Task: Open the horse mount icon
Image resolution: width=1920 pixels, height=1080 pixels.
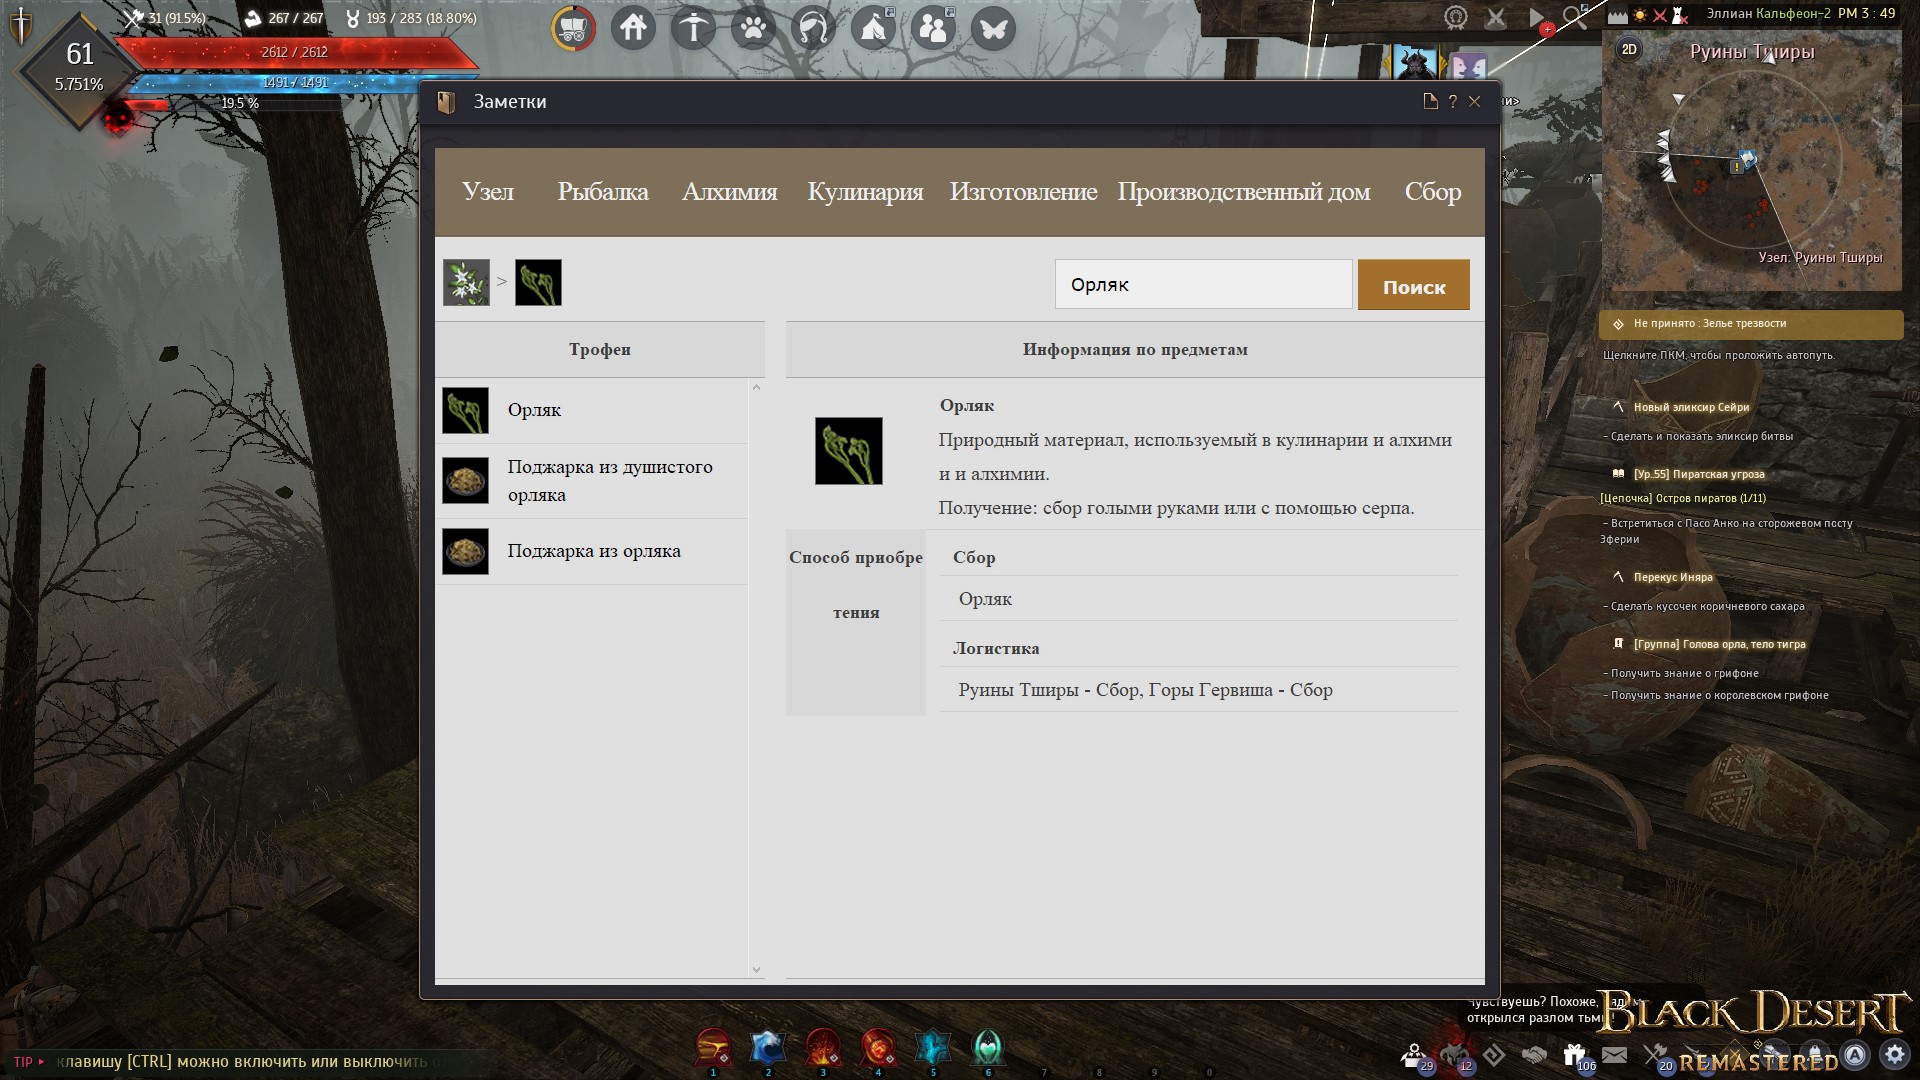Action: [x=813, y=28]
